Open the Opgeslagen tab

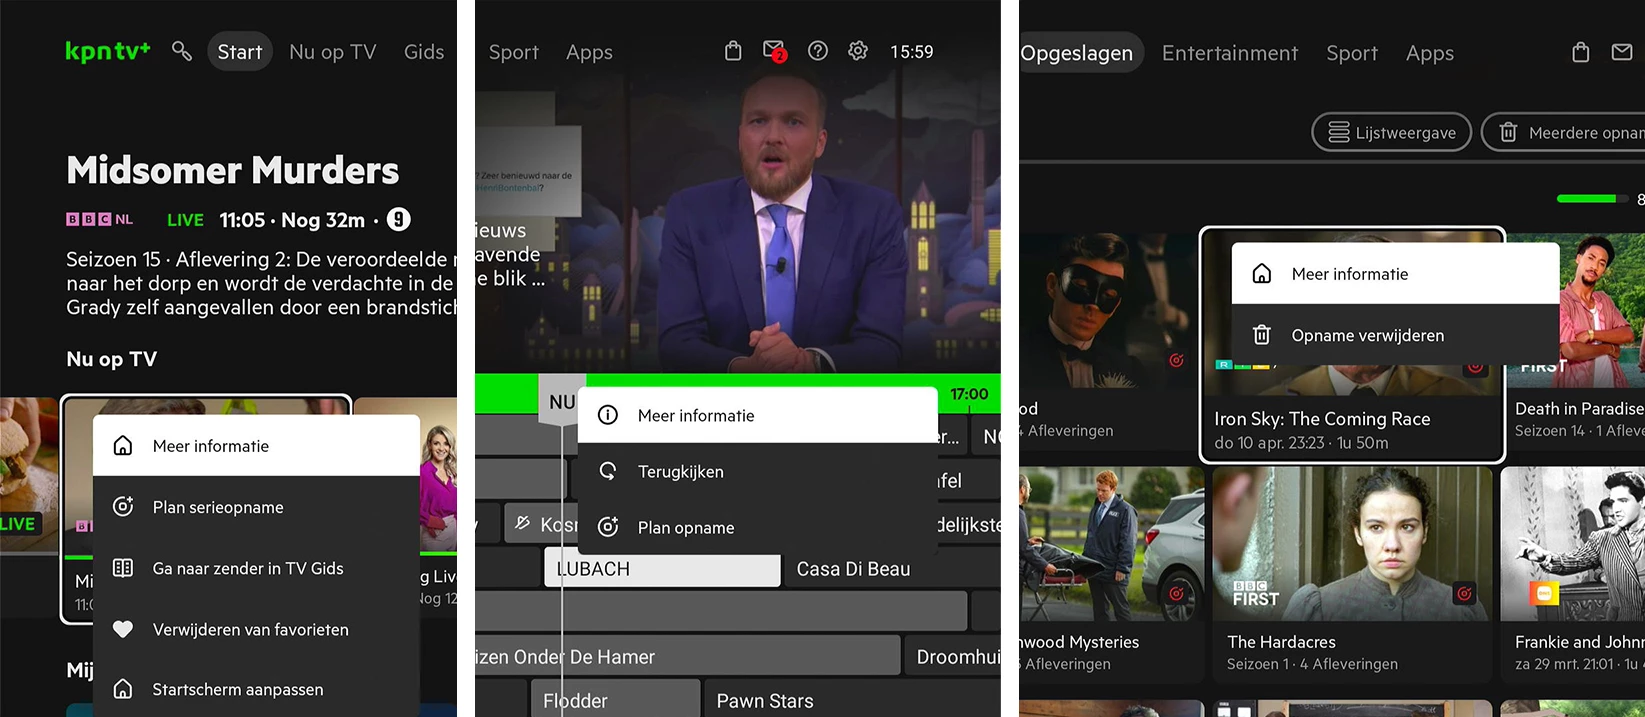click(x=1078, y=53)
